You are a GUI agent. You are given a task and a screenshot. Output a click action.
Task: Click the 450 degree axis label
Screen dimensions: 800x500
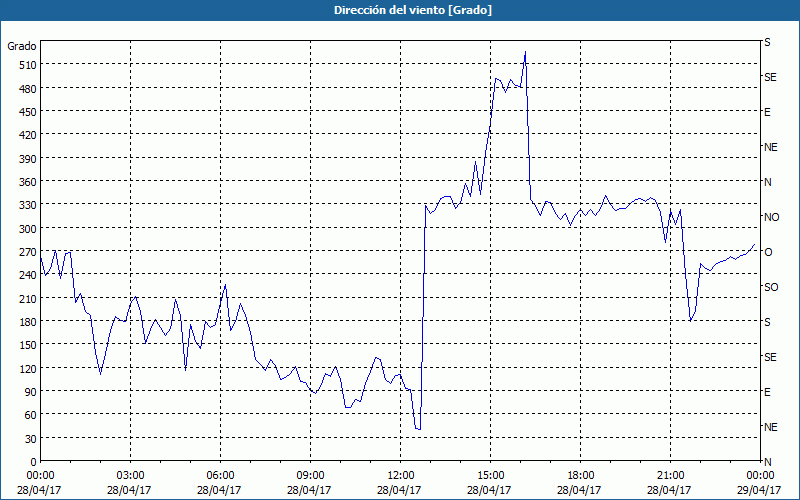[28, 112]
